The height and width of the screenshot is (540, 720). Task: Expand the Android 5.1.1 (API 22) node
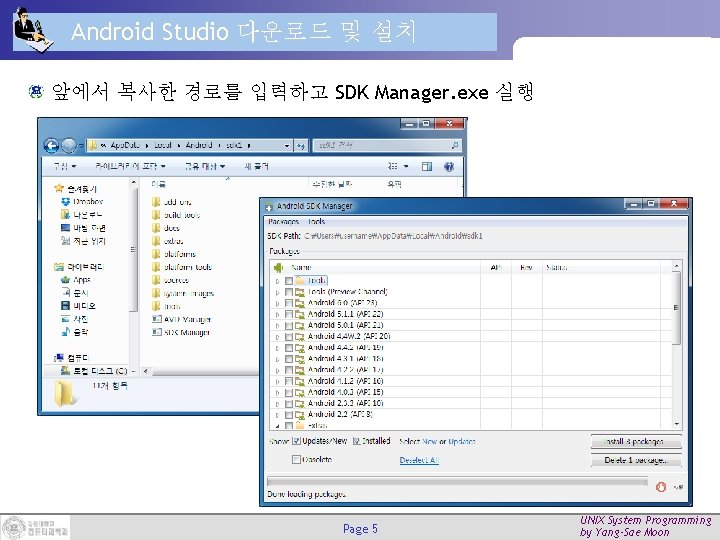[x=277, y=315]
